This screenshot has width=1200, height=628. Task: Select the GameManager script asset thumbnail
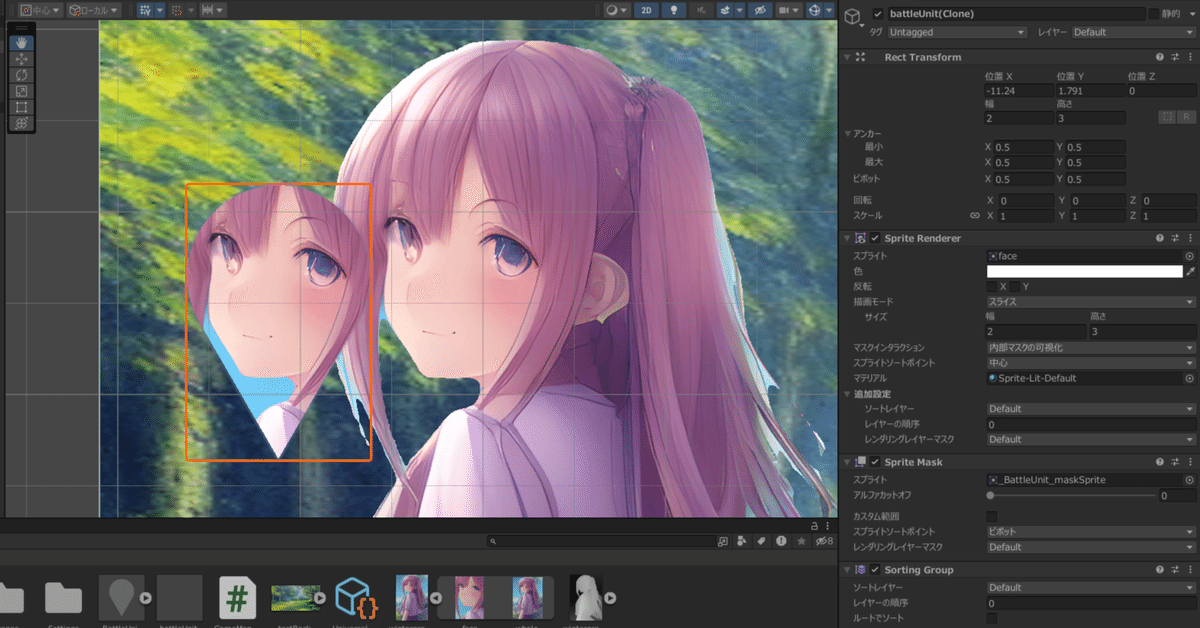(x=237, y=597)
